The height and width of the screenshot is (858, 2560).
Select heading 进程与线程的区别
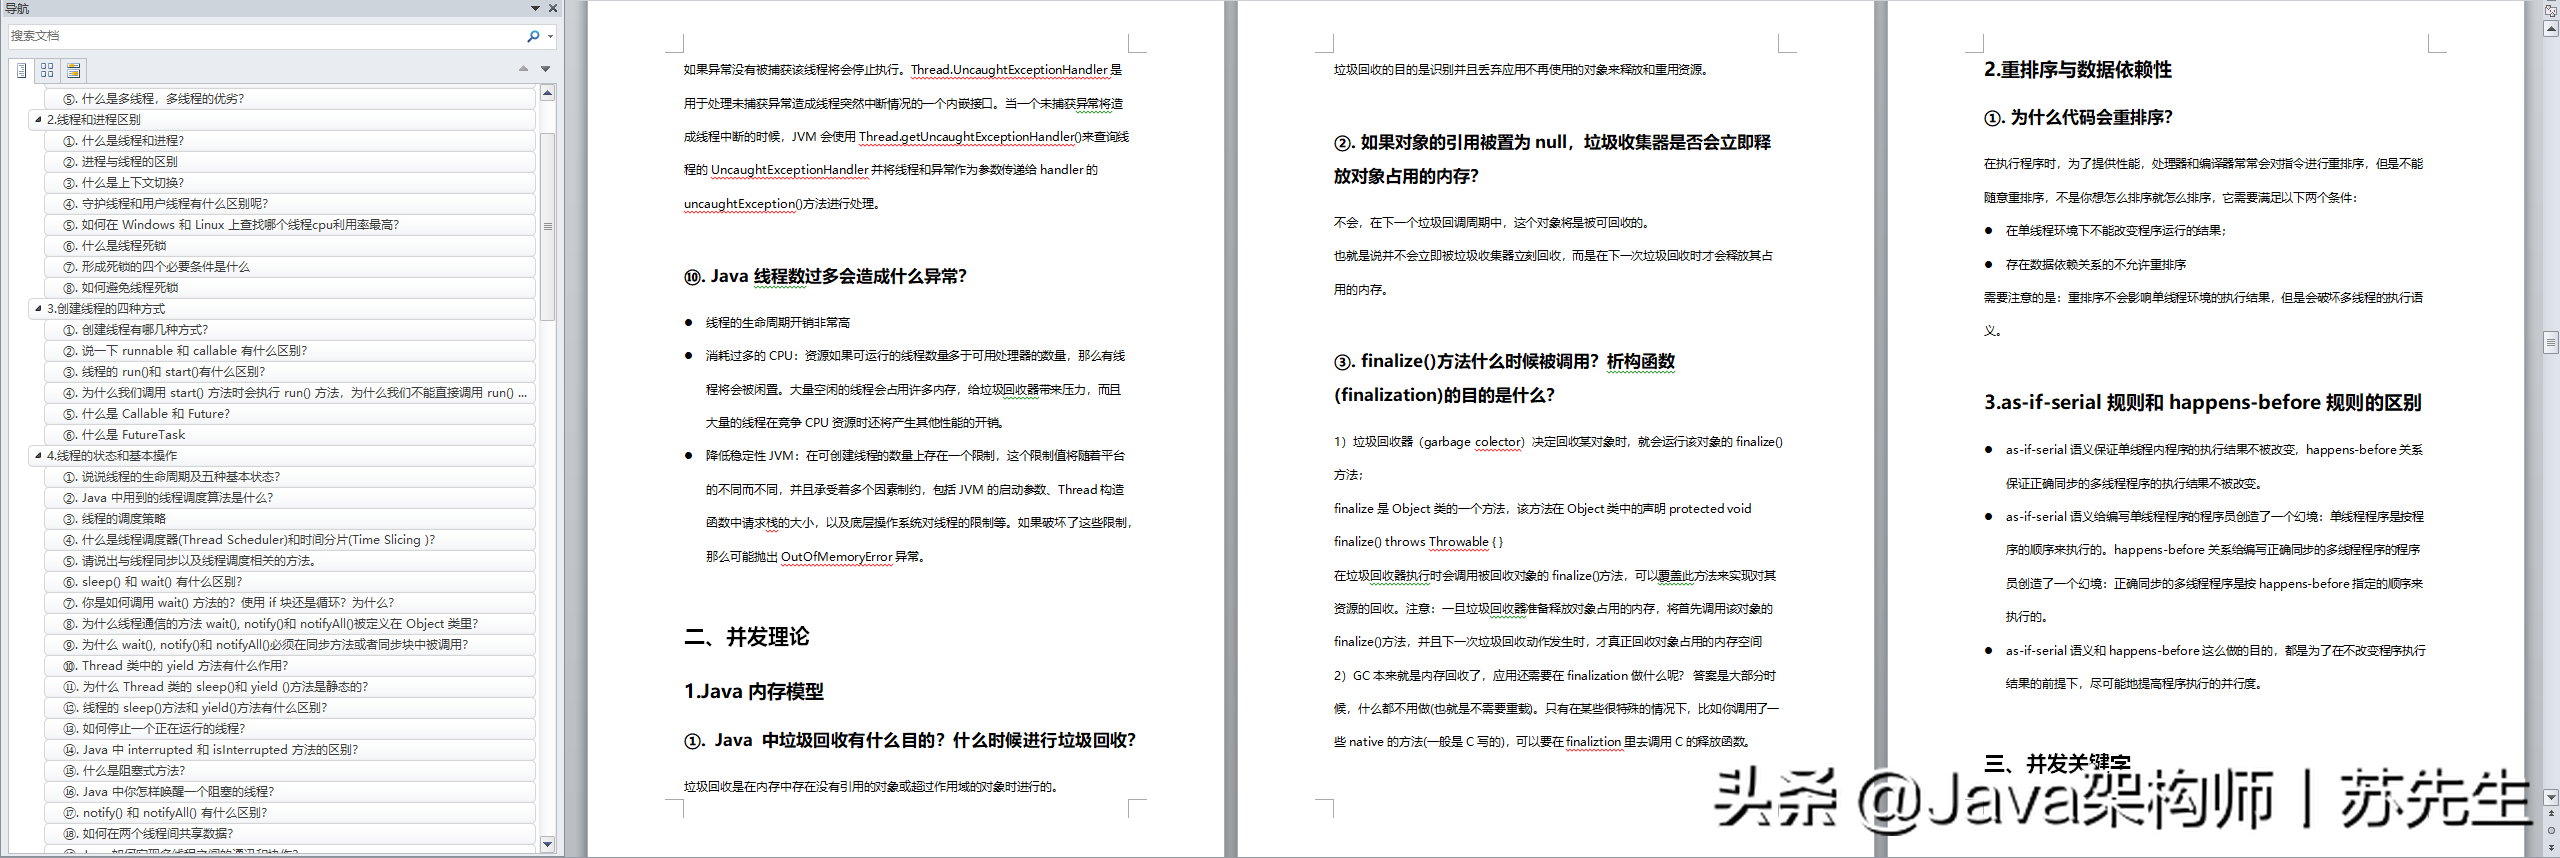290,162
